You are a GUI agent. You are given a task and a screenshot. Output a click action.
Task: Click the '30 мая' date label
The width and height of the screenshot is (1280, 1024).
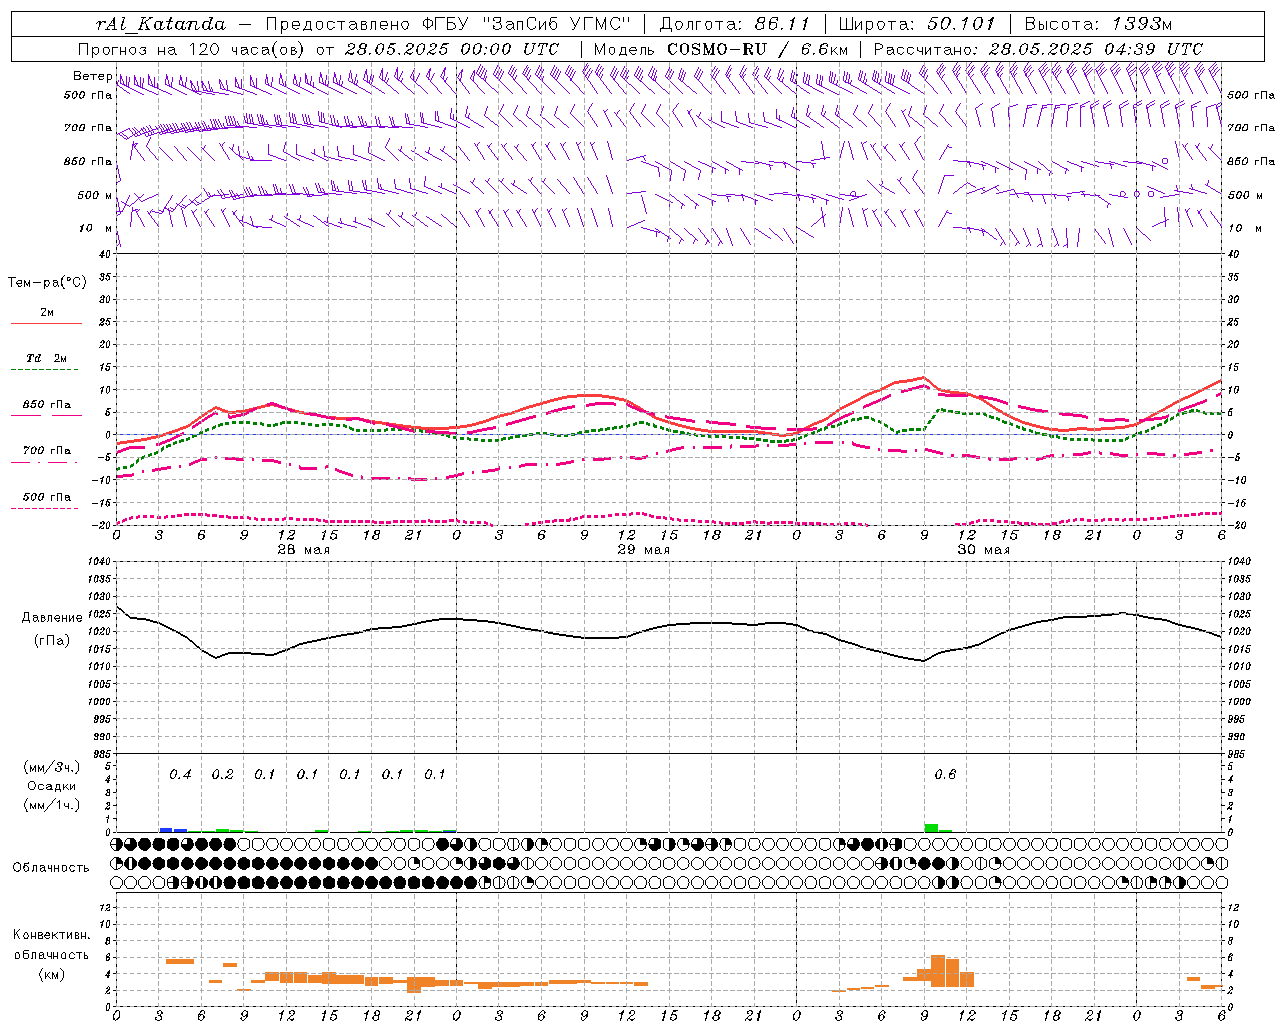983,550
